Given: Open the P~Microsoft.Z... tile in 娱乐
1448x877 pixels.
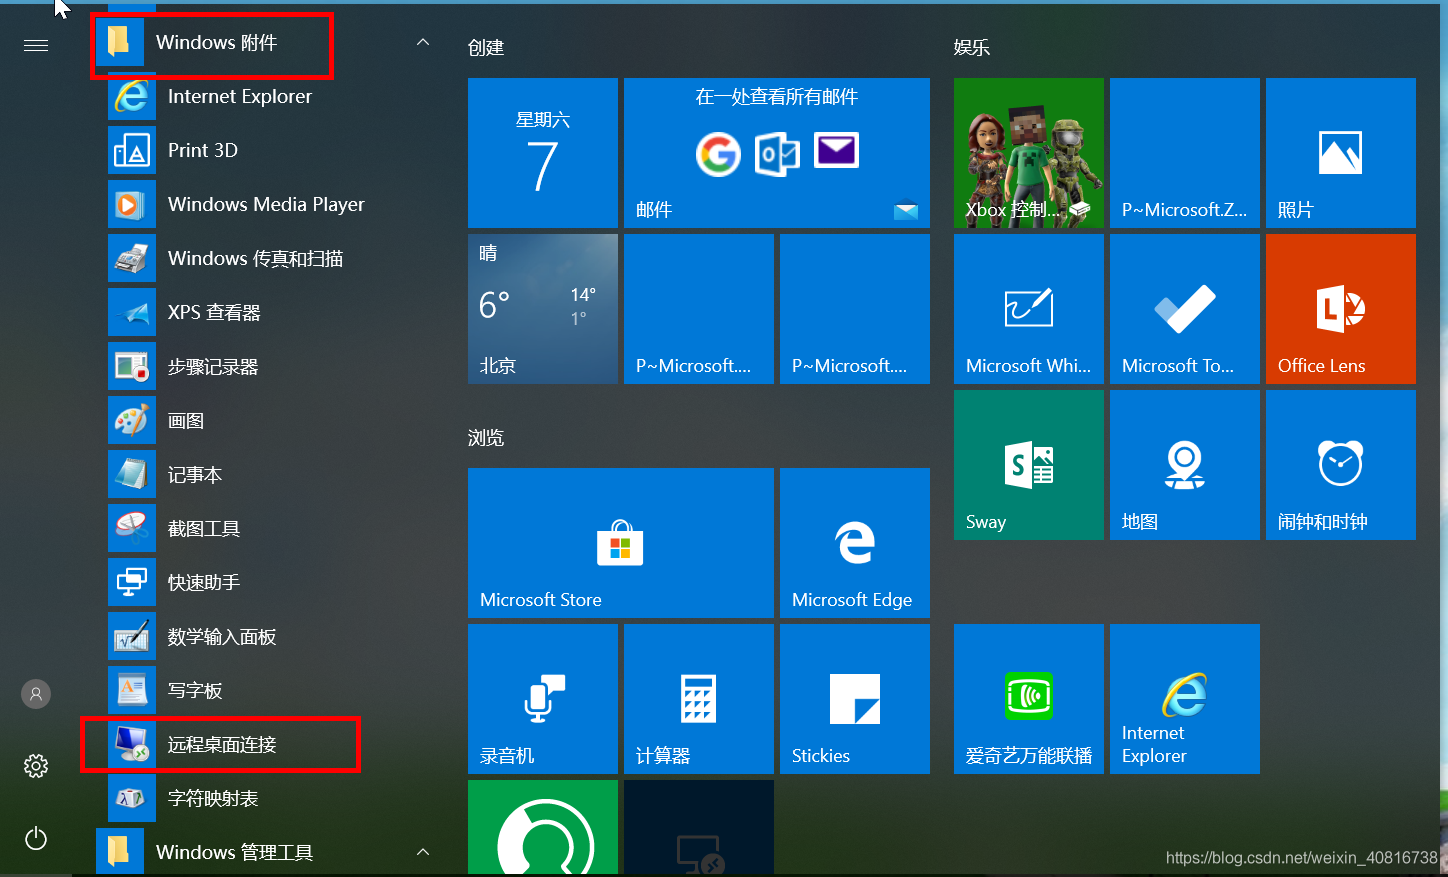Looking at the screenshot, I should click(1185, 153).
